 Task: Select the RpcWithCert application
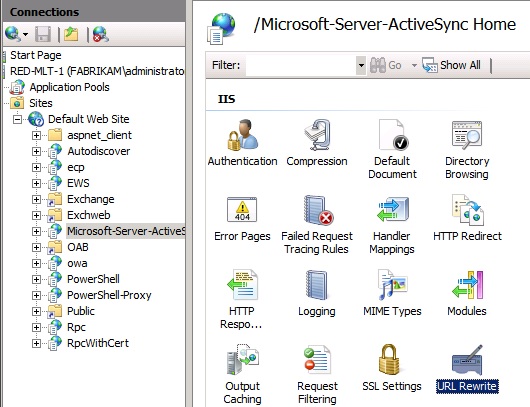[x=98, y=343]
